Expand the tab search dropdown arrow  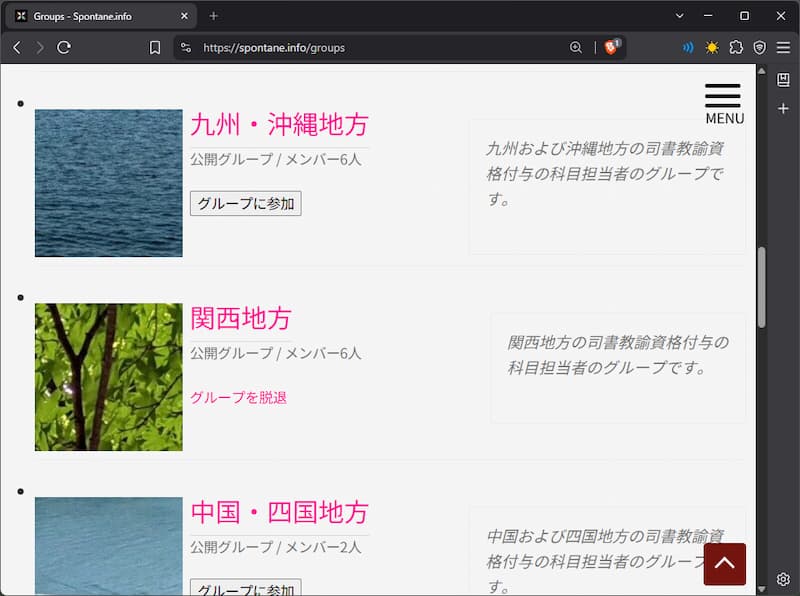(x=679, y=16)
